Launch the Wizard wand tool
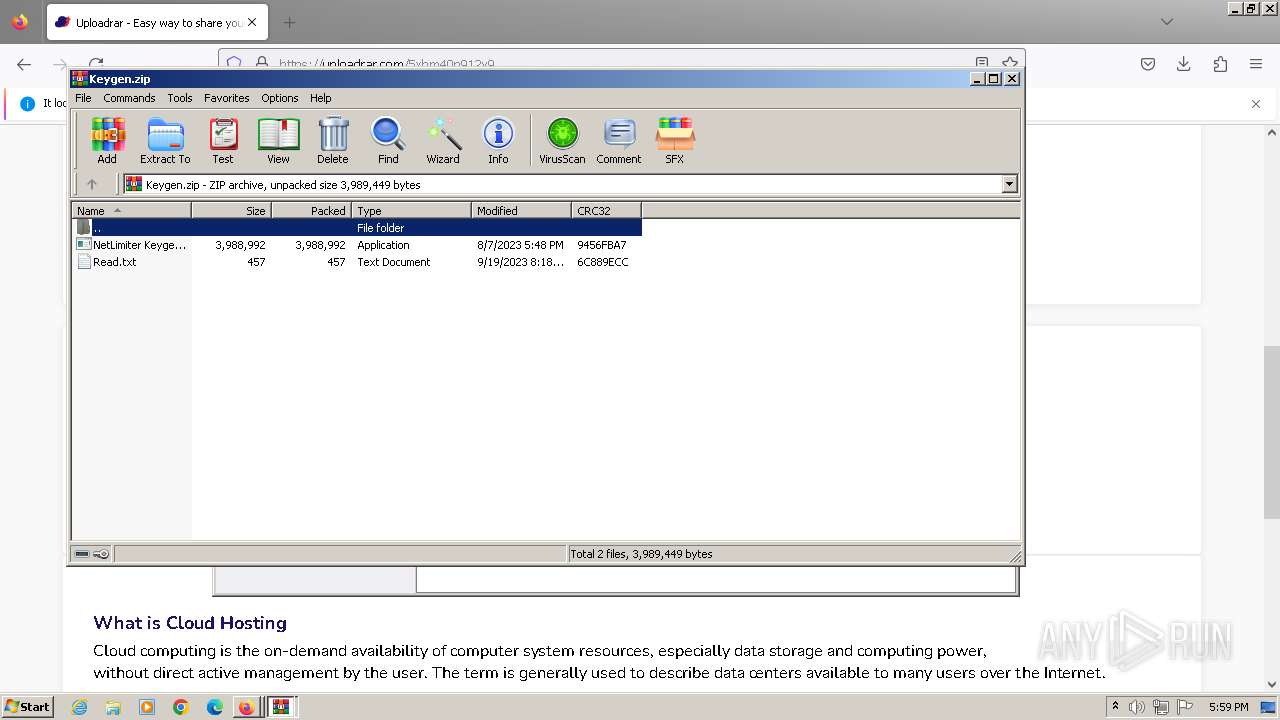This screenshot has width=1280, height=720. pos(443,140)
